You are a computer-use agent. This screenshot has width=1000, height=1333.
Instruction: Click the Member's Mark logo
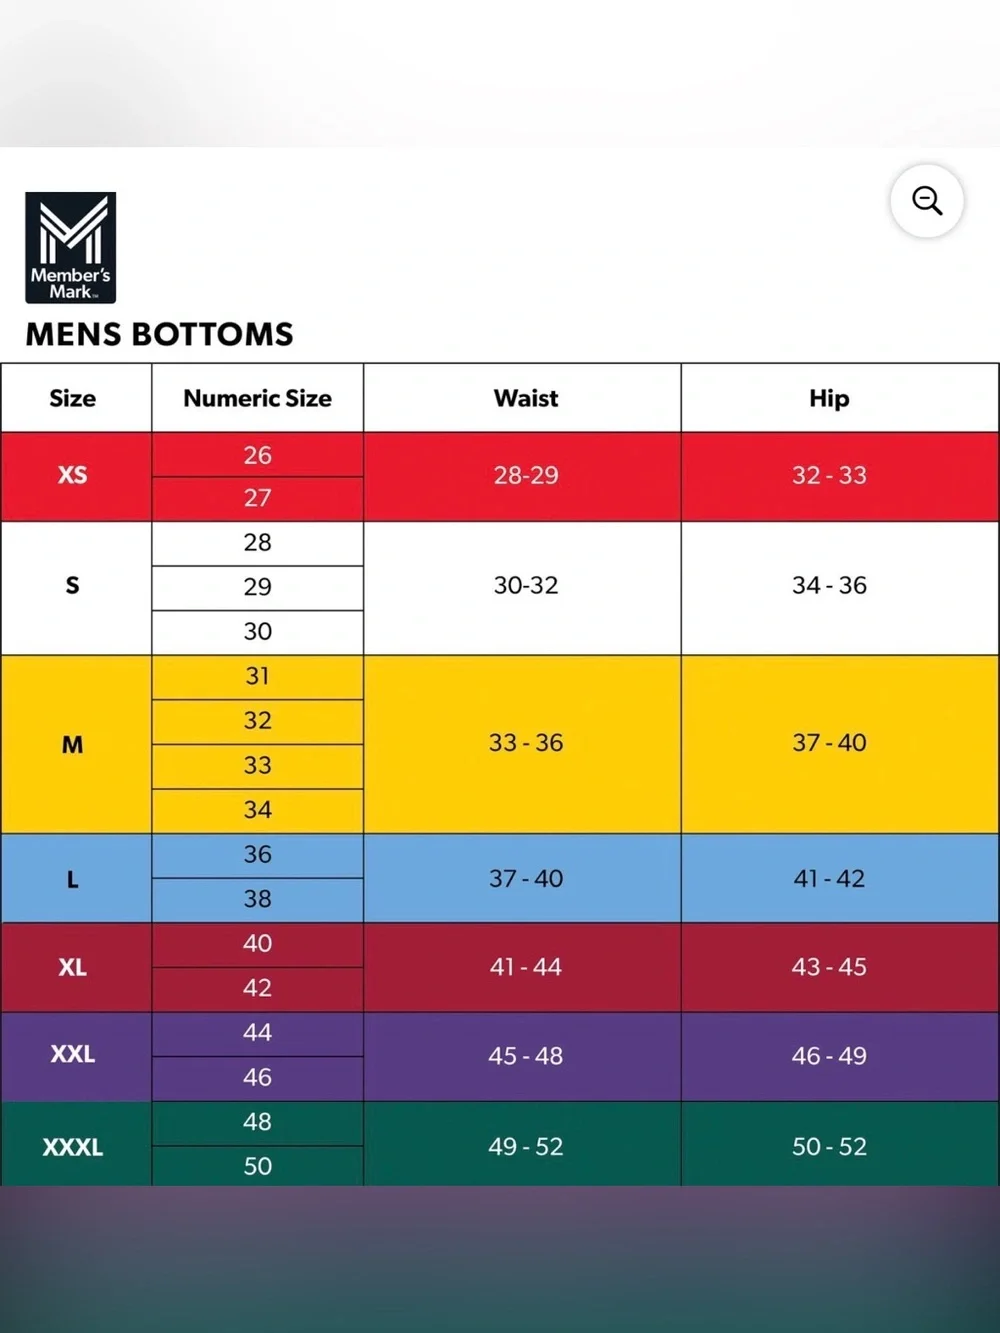click(x=71, y=247)
